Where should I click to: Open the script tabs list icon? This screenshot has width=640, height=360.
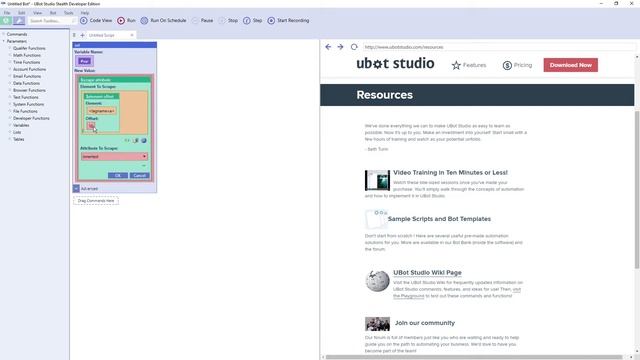tap(74, 35)
